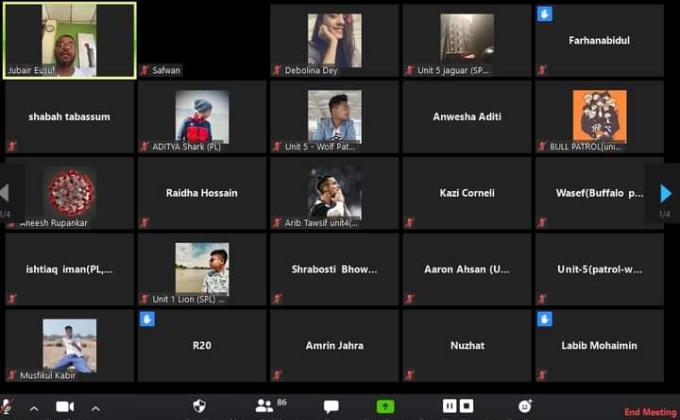Screen dimensions: 680x420
Task: Pause the meeting recording
Action: [x=450, y=406]
